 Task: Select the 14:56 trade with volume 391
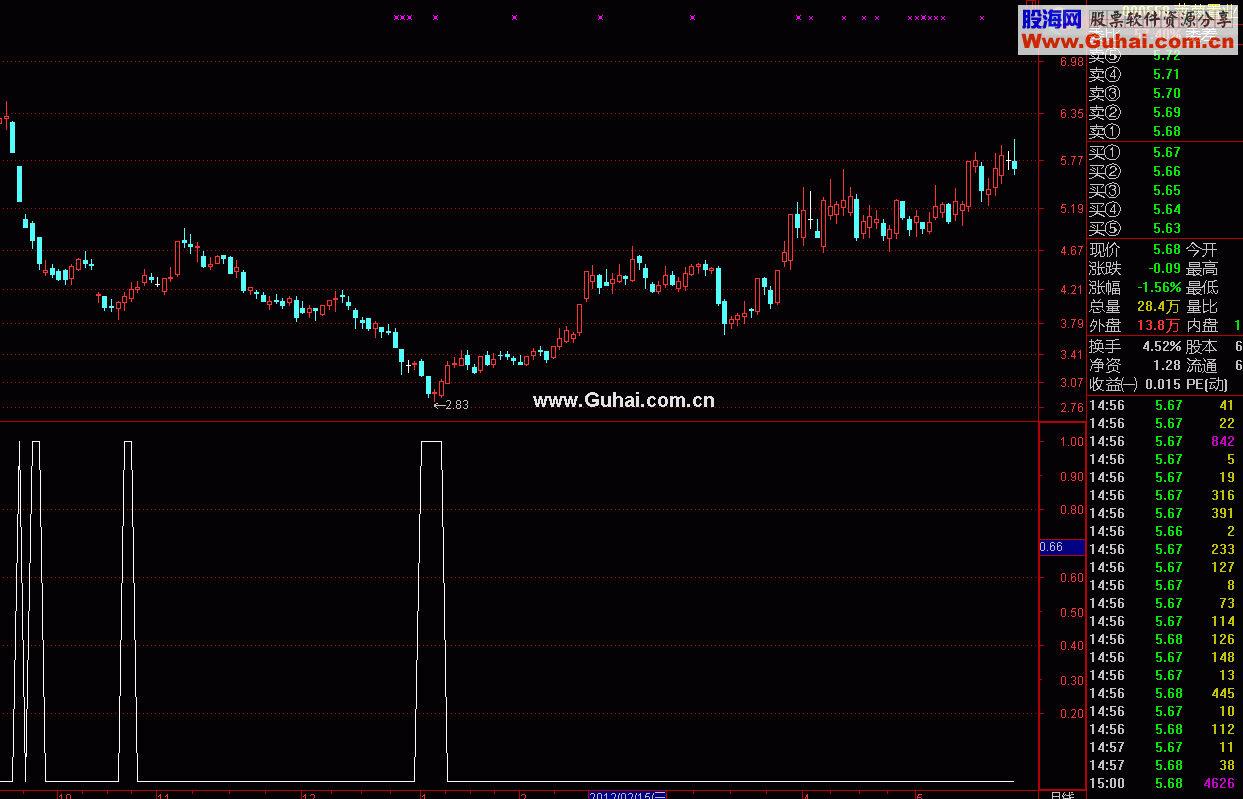click(1163, 513)
